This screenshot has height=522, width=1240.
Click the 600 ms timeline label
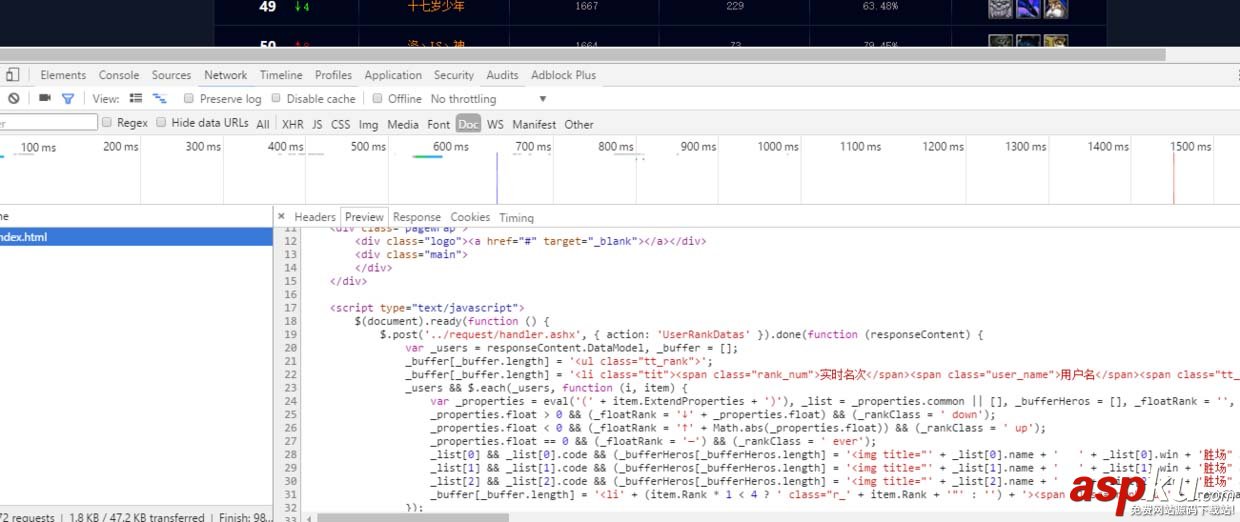pos(451,147)
